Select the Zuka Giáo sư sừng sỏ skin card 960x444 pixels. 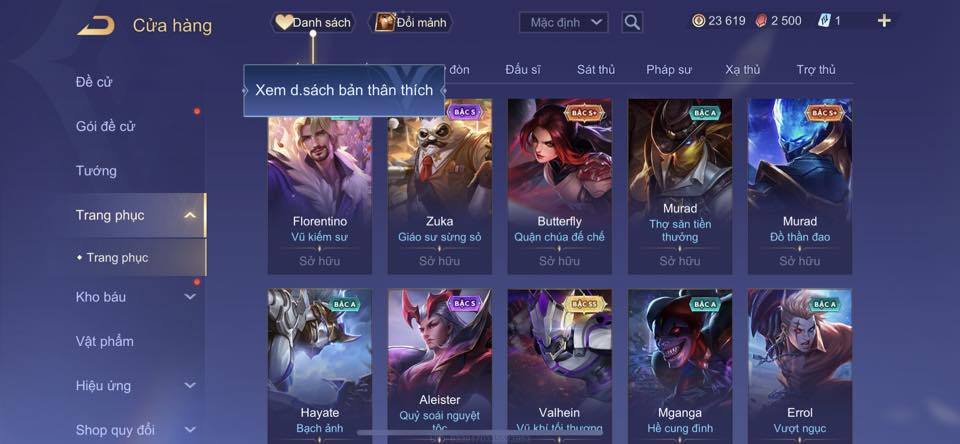440,186
